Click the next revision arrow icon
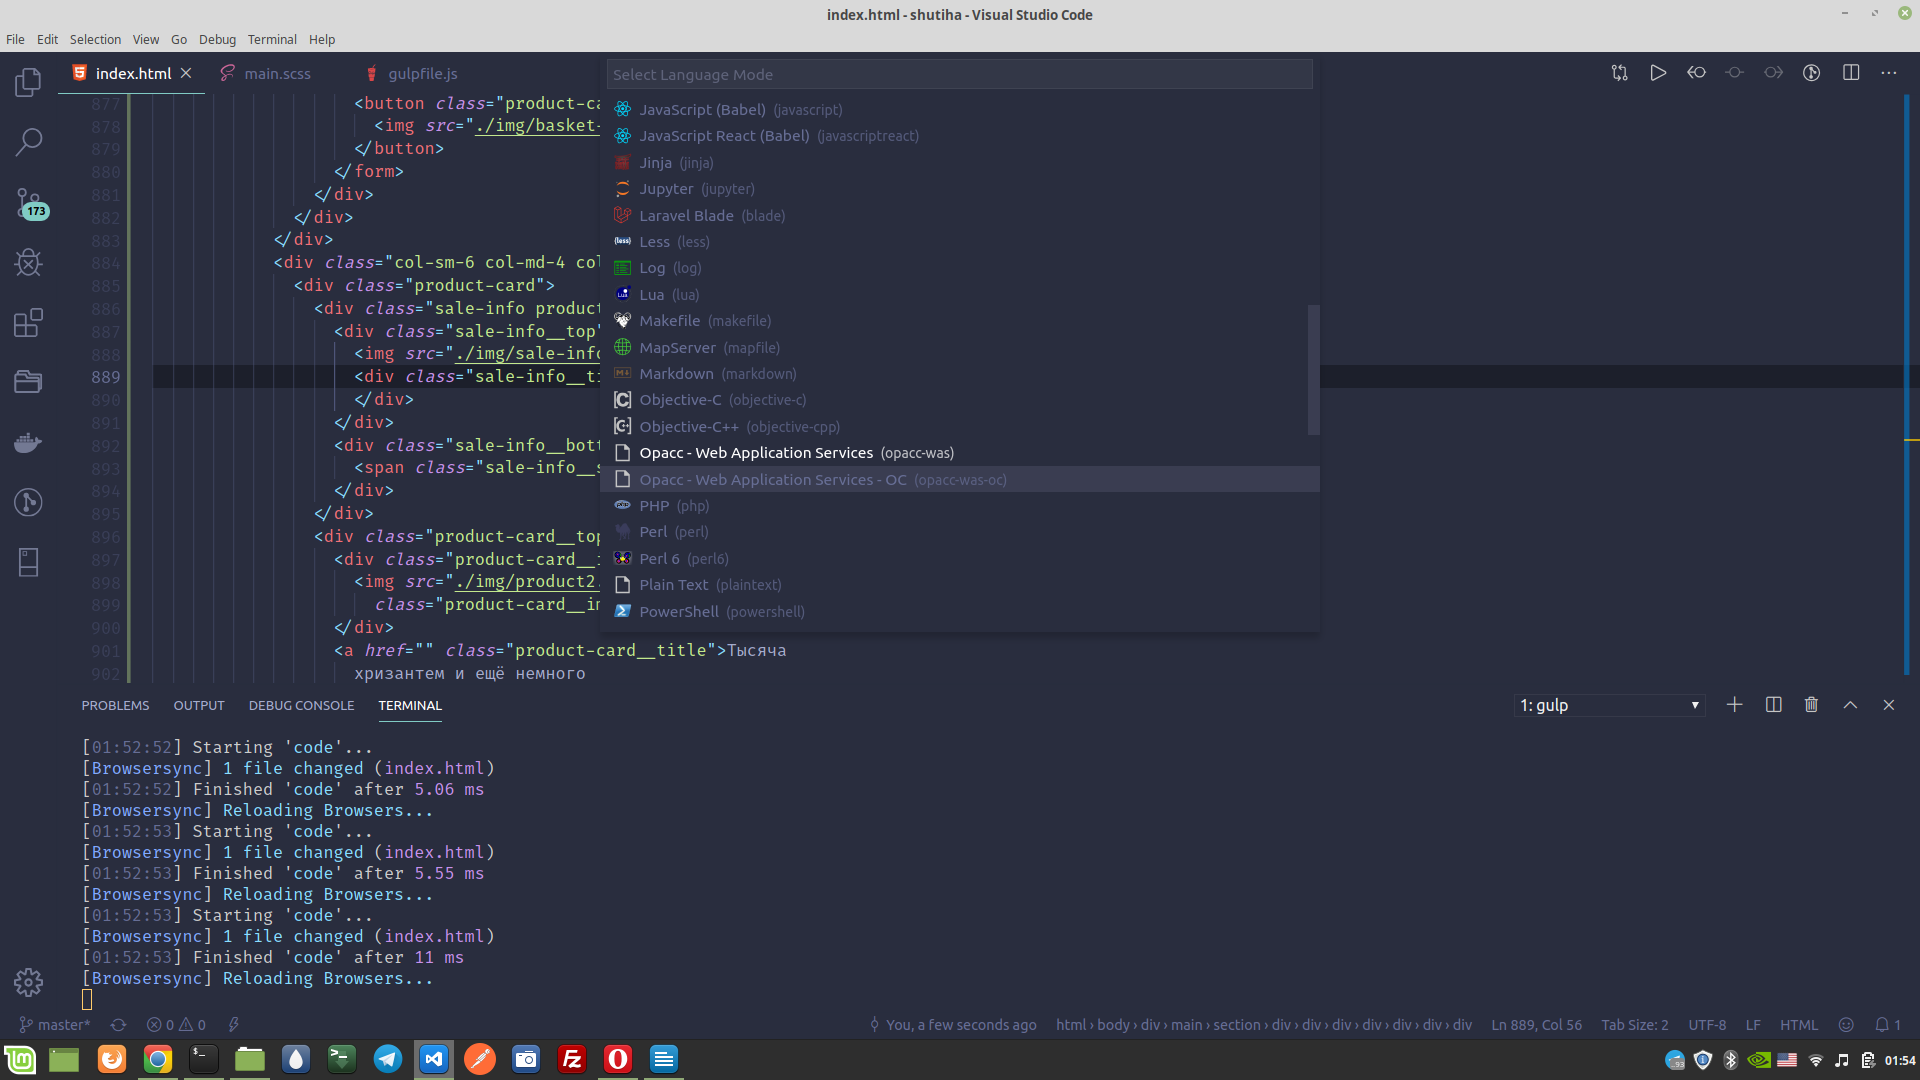Viewport: 1920px width, 1080px height. point(1773,73)
